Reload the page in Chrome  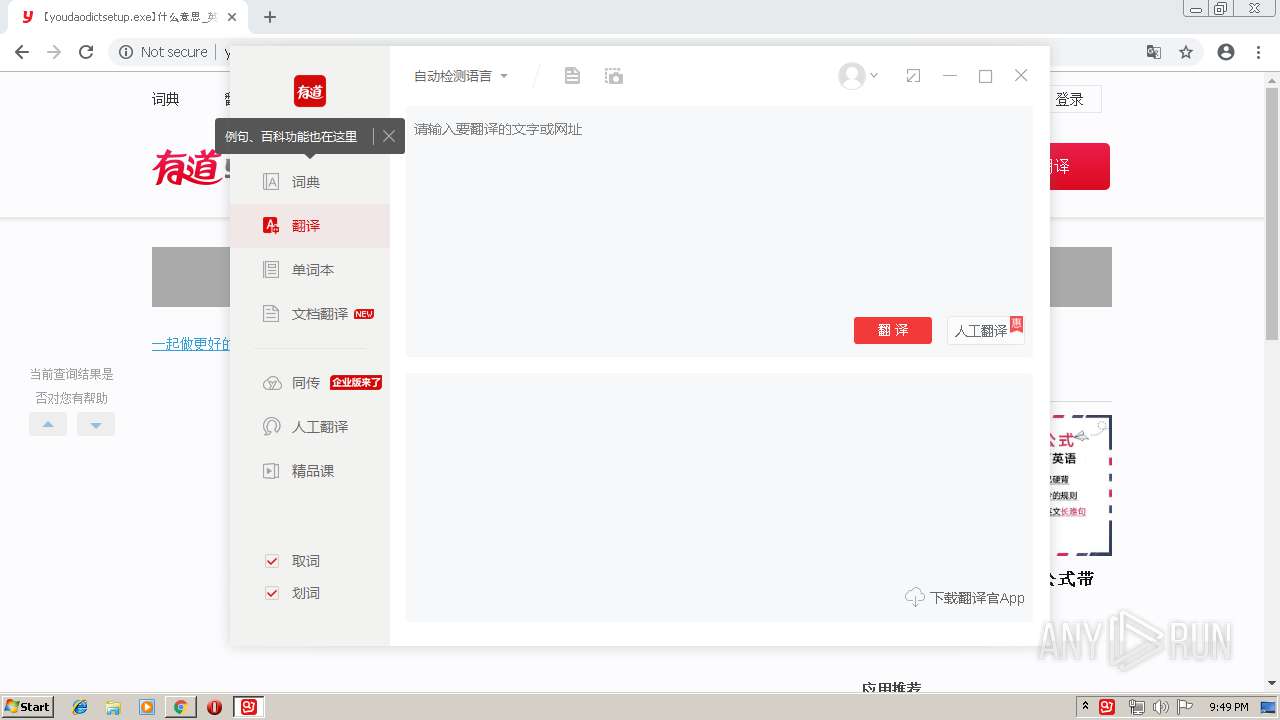[x=86, y=52]
